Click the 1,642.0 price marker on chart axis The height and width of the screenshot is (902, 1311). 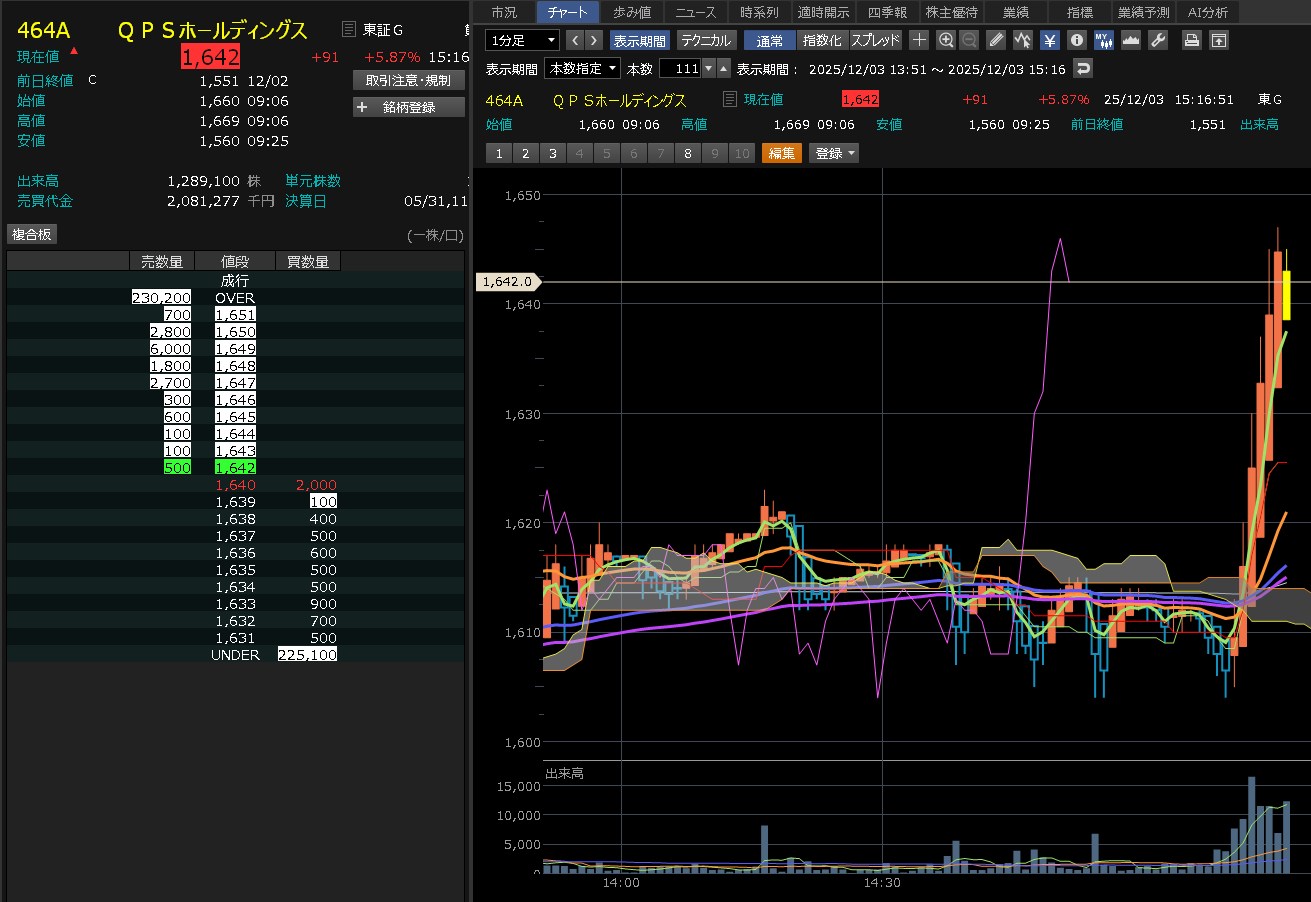pos(508,282)
